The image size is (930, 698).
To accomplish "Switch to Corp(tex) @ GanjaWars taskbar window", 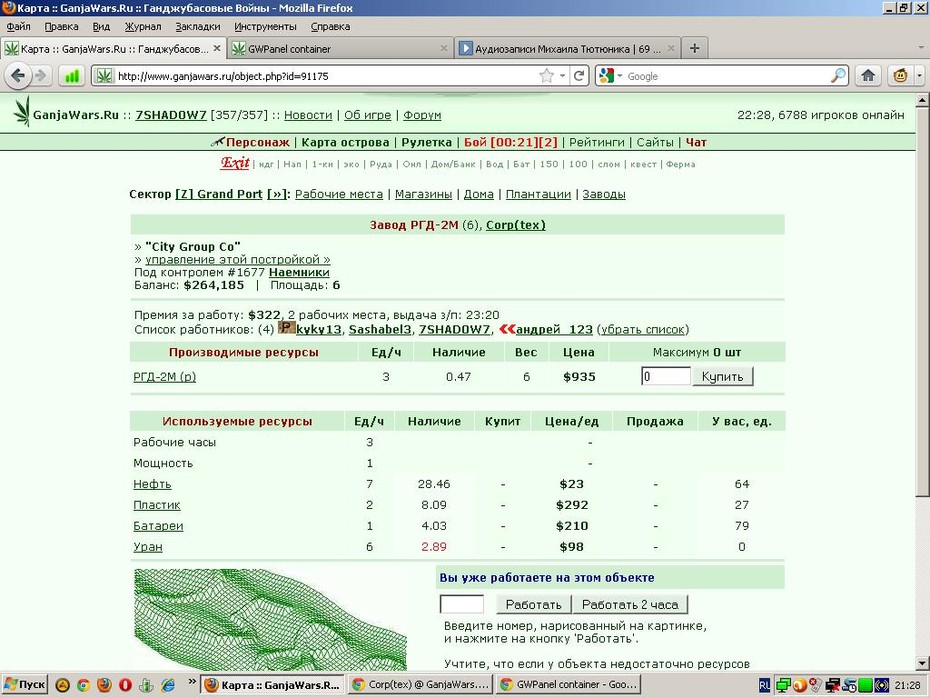I will click(x=420, y=684).
